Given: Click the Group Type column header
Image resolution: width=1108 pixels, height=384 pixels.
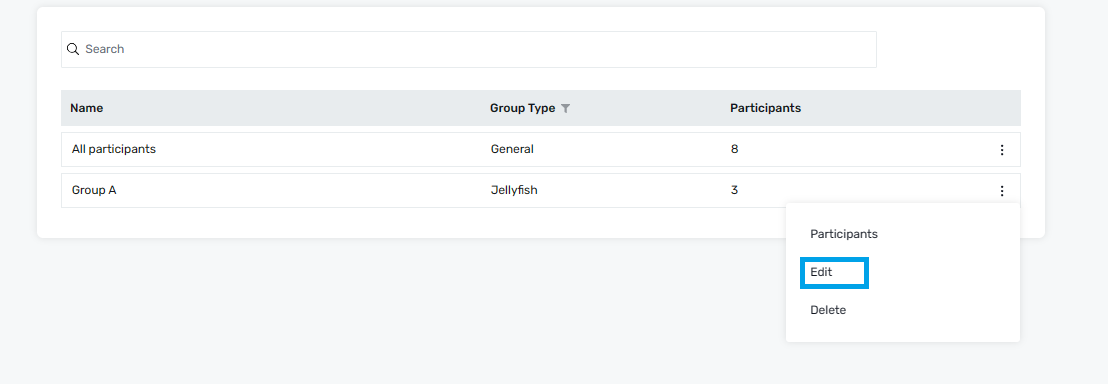Looking at the screenshot, I should pos(522,108).
